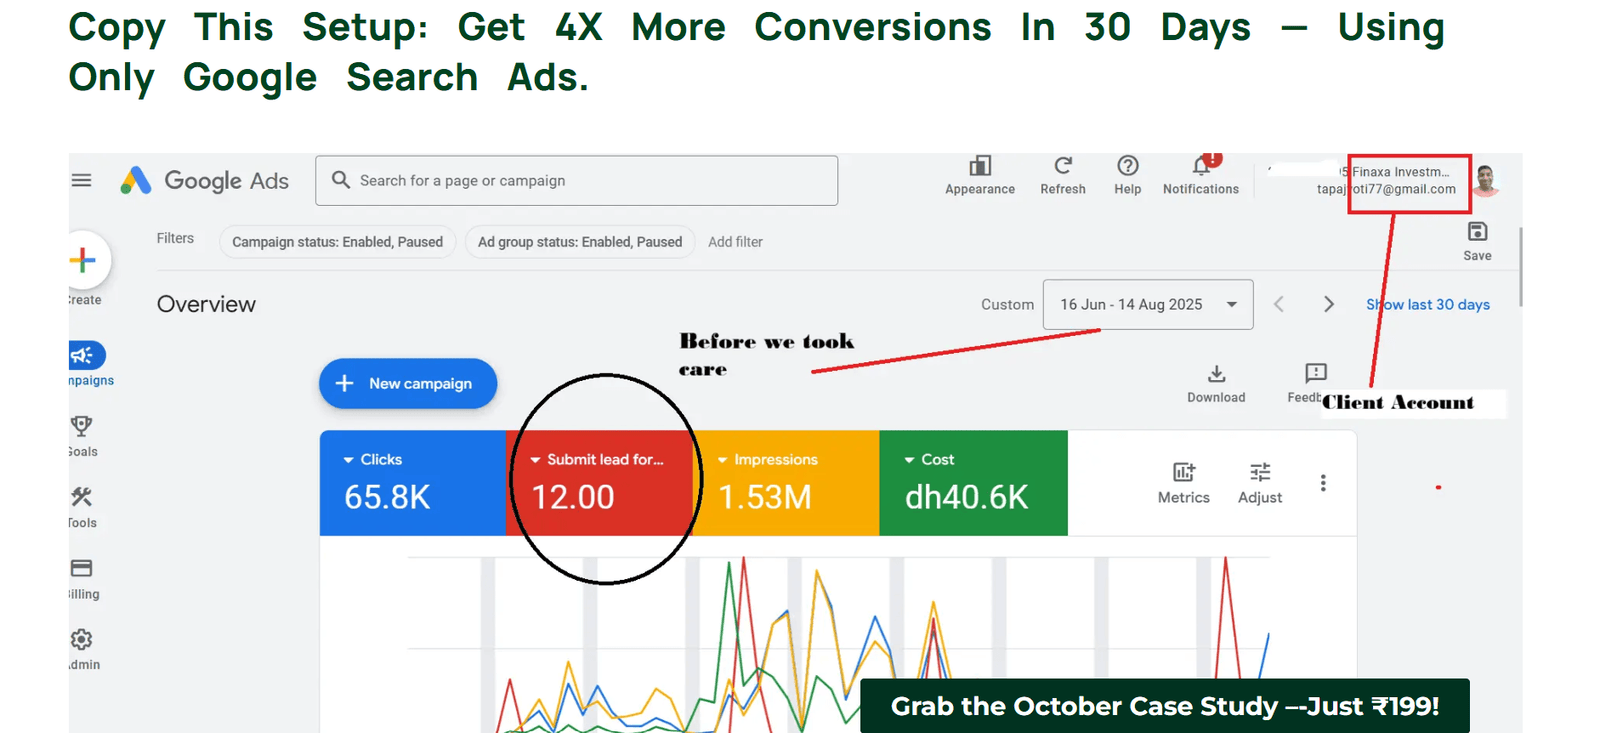Screen dimensions: 1600x733
Task: Go to the previous date period arrow
Action: [x=1278, y=304]
